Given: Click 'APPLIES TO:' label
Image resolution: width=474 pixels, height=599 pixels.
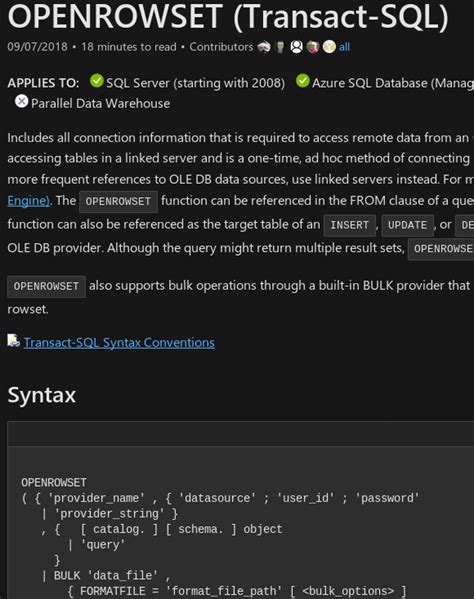Looking at the screenshot, I should tap(43, 83).
